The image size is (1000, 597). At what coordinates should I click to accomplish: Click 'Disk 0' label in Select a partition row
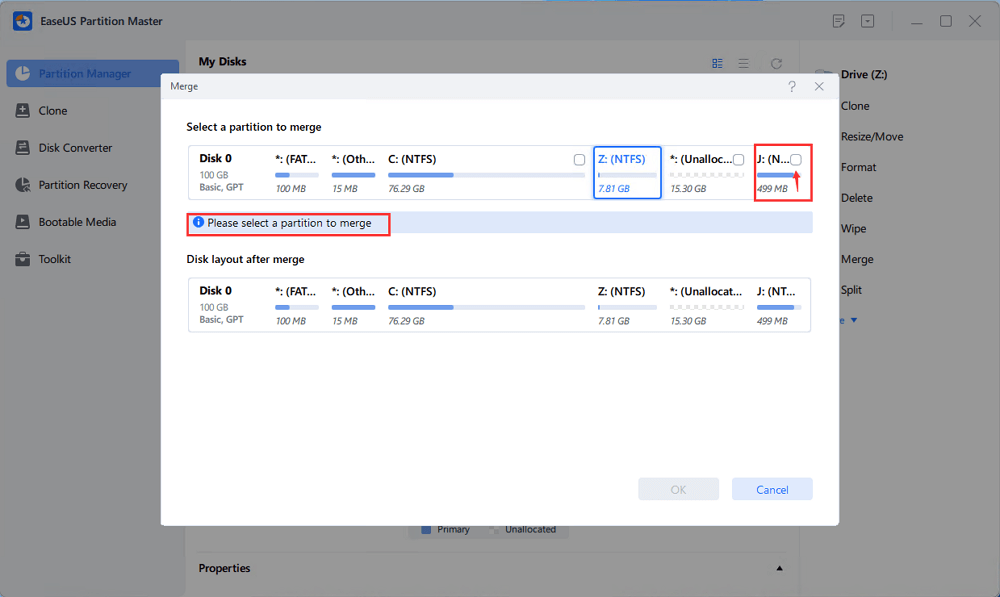pos(215,158)
